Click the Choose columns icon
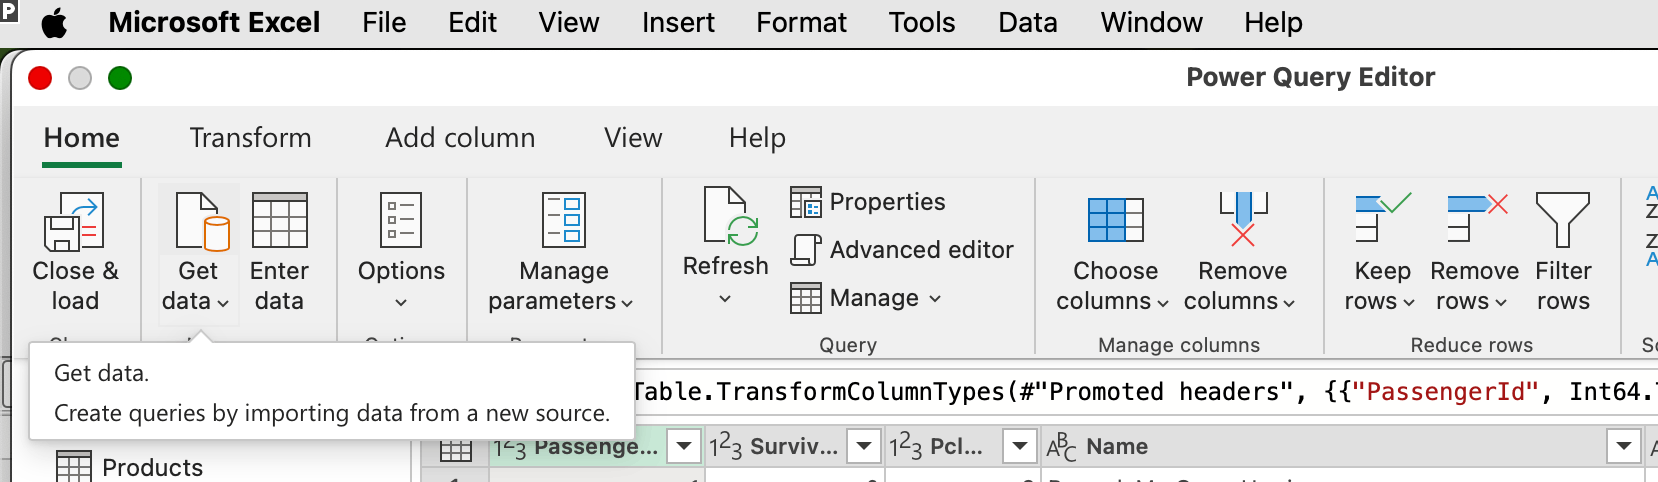 pyautogui.click(x=1115, y=220)
